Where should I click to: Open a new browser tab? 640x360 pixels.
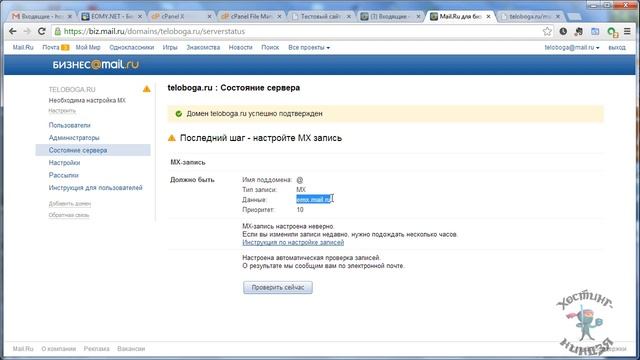pyautogui.click(x=574, y=17)
